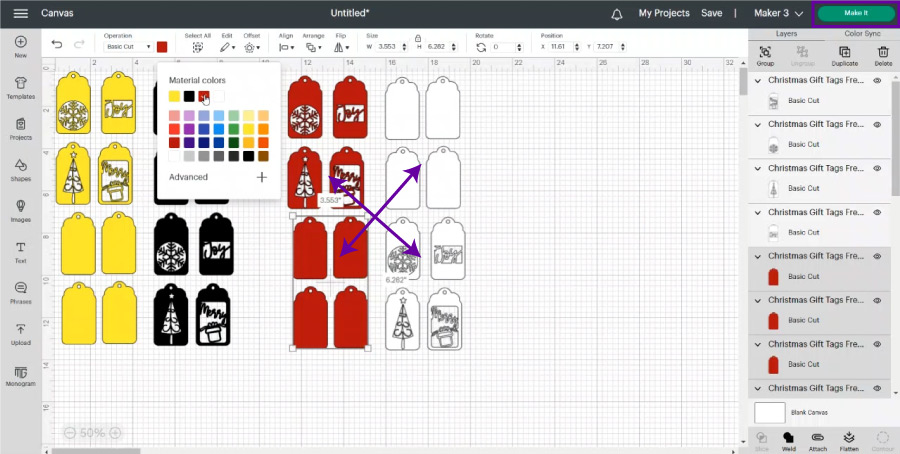Pick the yellow material color swatch
The height and width of the screenshot is (454, 900).
pos(175,96)
